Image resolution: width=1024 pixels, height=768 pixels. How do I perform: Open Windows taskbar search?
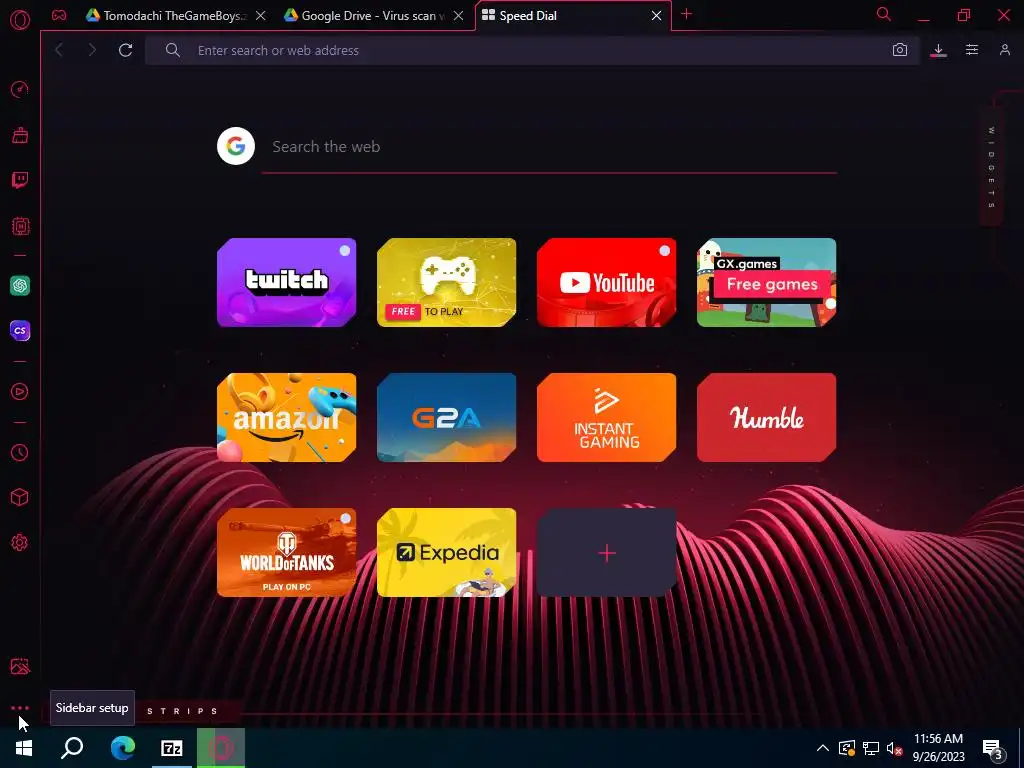[72, 748]
